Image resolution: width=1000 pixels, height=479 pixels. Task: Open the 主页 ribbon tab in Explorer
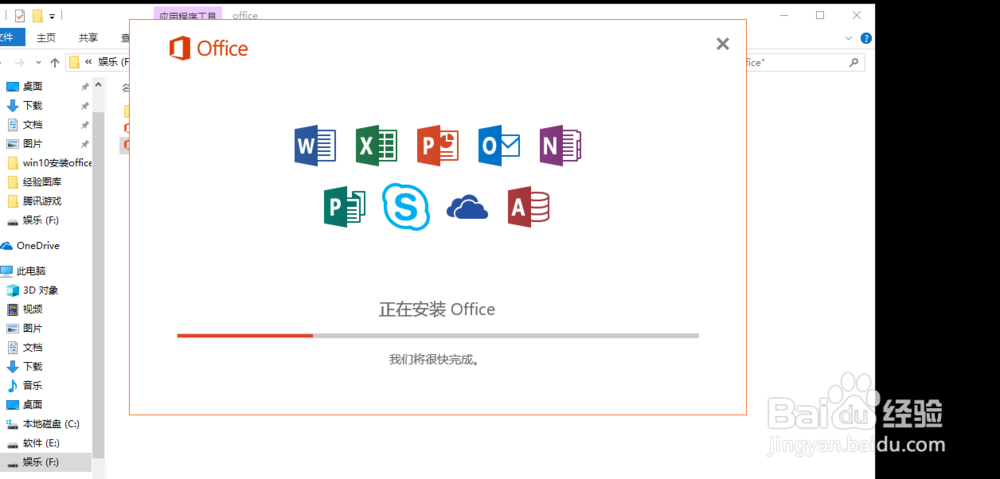46,38
